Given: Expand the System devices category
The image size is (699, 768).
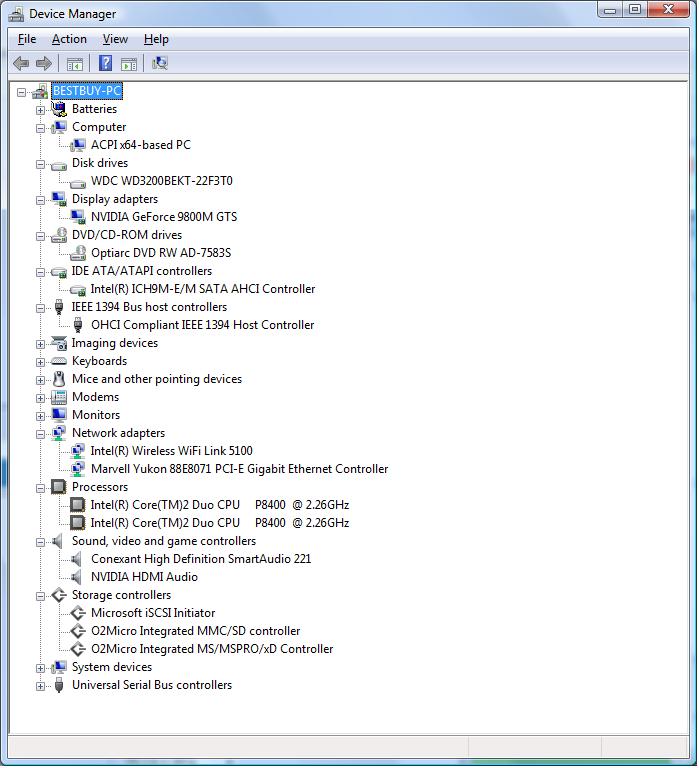Looking at the screenshot, I should 41,669.
